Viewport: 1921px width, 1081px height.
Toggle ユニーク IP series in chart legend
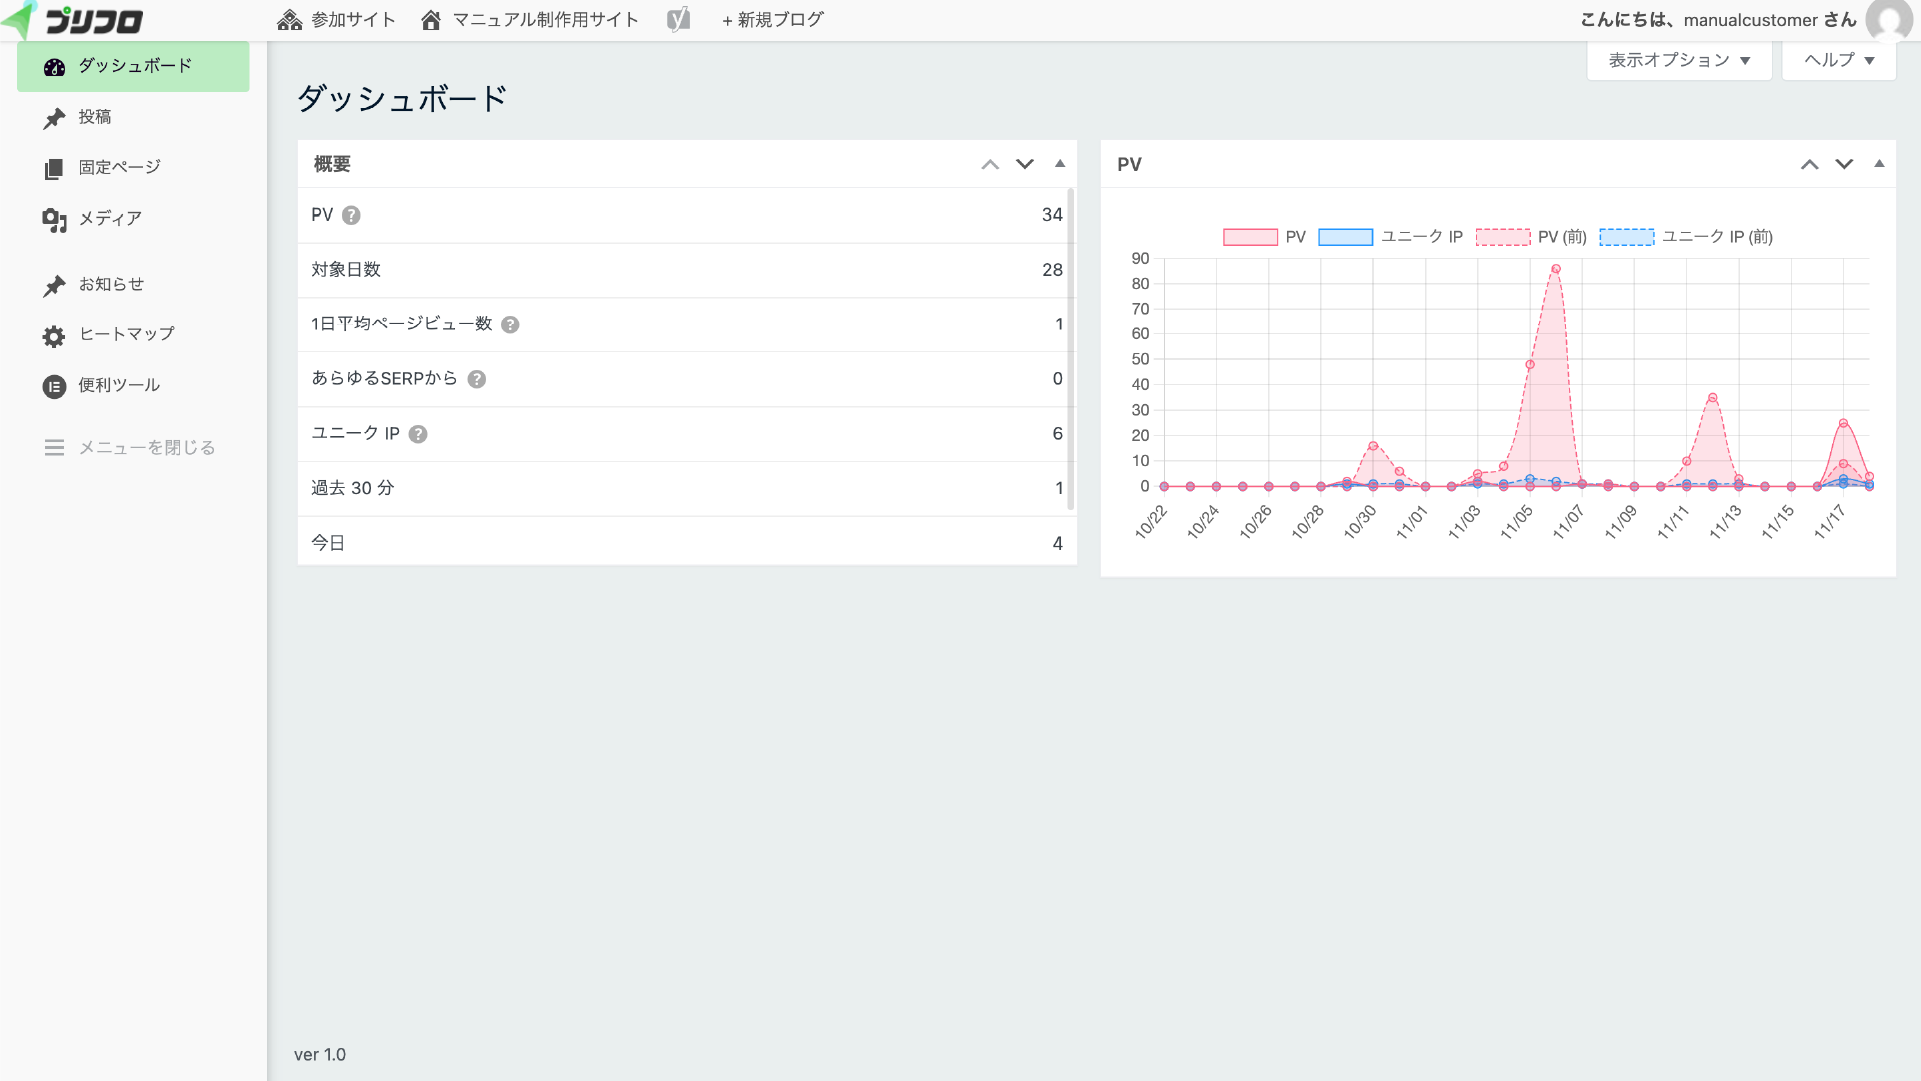[x=1345, y=237]
